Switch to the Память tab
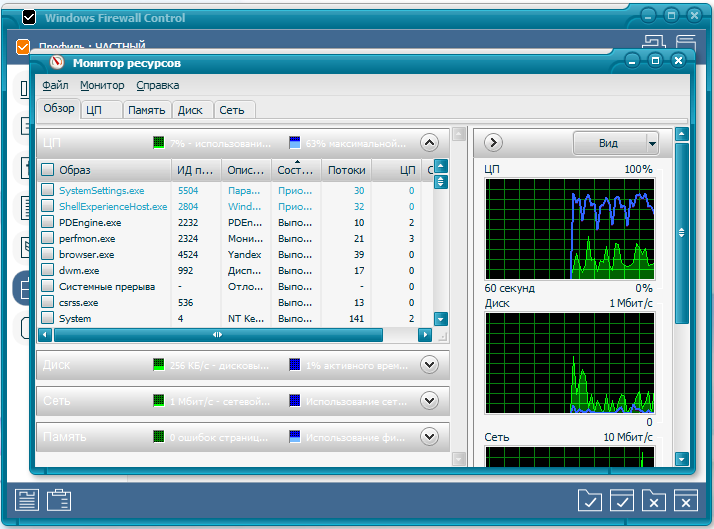The image size is (714, 529). [x=147, y=111]
